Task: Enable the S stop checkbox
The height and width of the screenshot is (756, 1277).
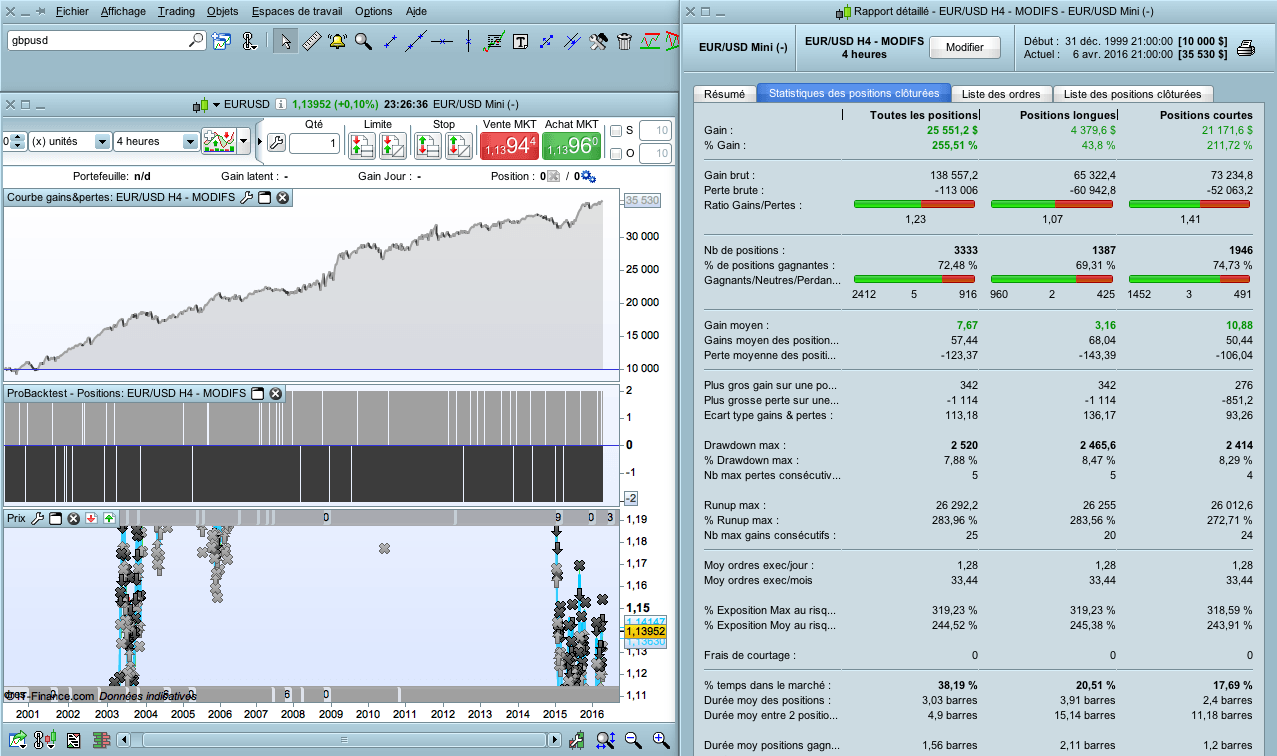Action: 616,130
